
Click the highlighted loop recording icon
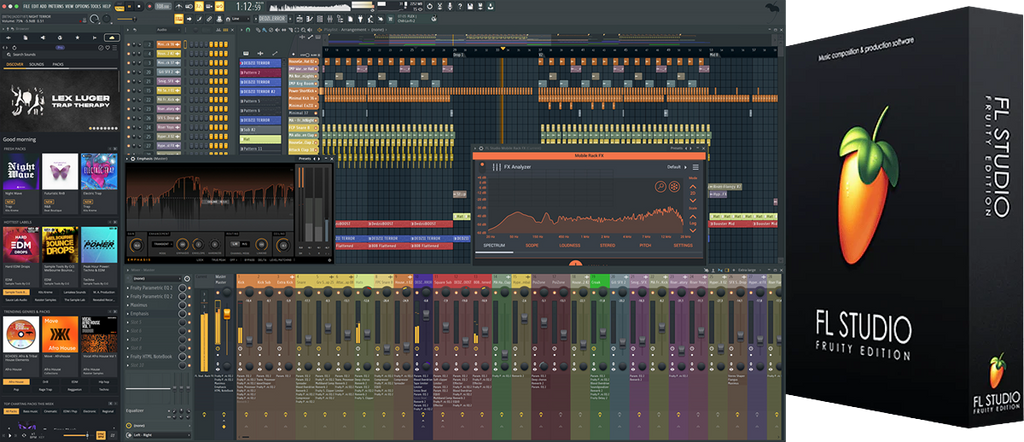pos(219,7)
